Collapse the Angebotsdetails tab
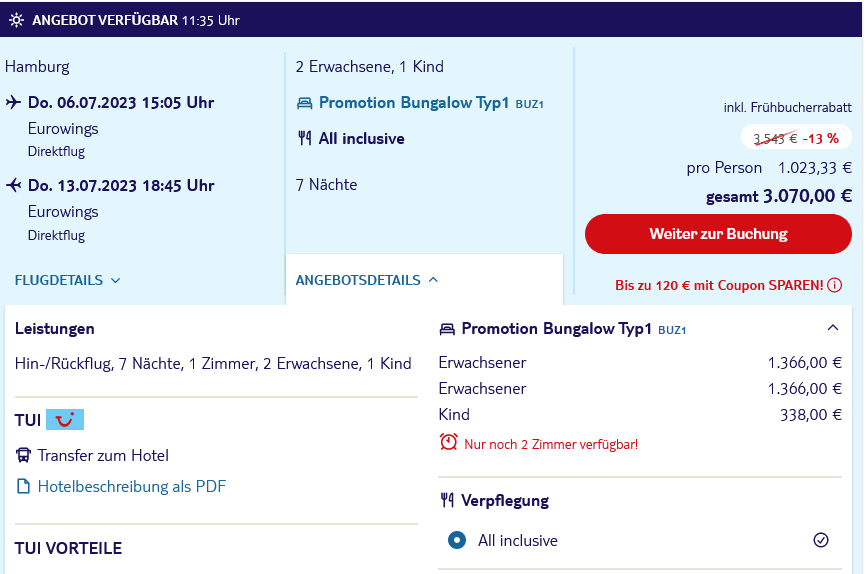Viewport: 866px width, 574px height. [367, 280]
